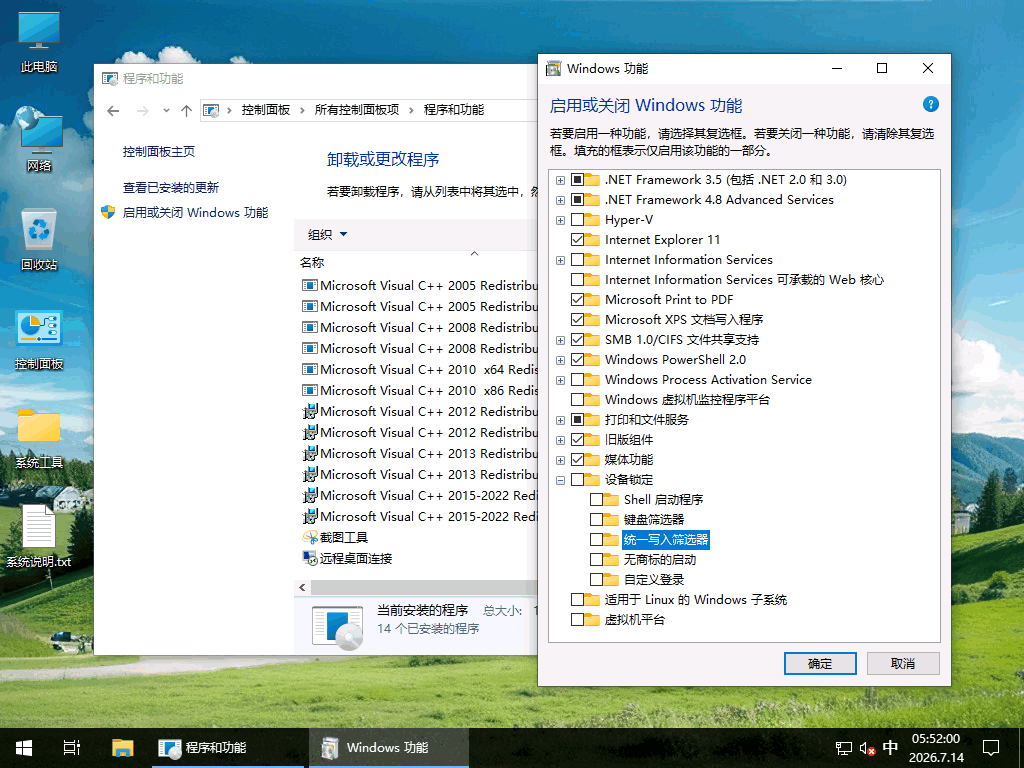Uncheck Microsoft XPS 文档写入程序

577,319
